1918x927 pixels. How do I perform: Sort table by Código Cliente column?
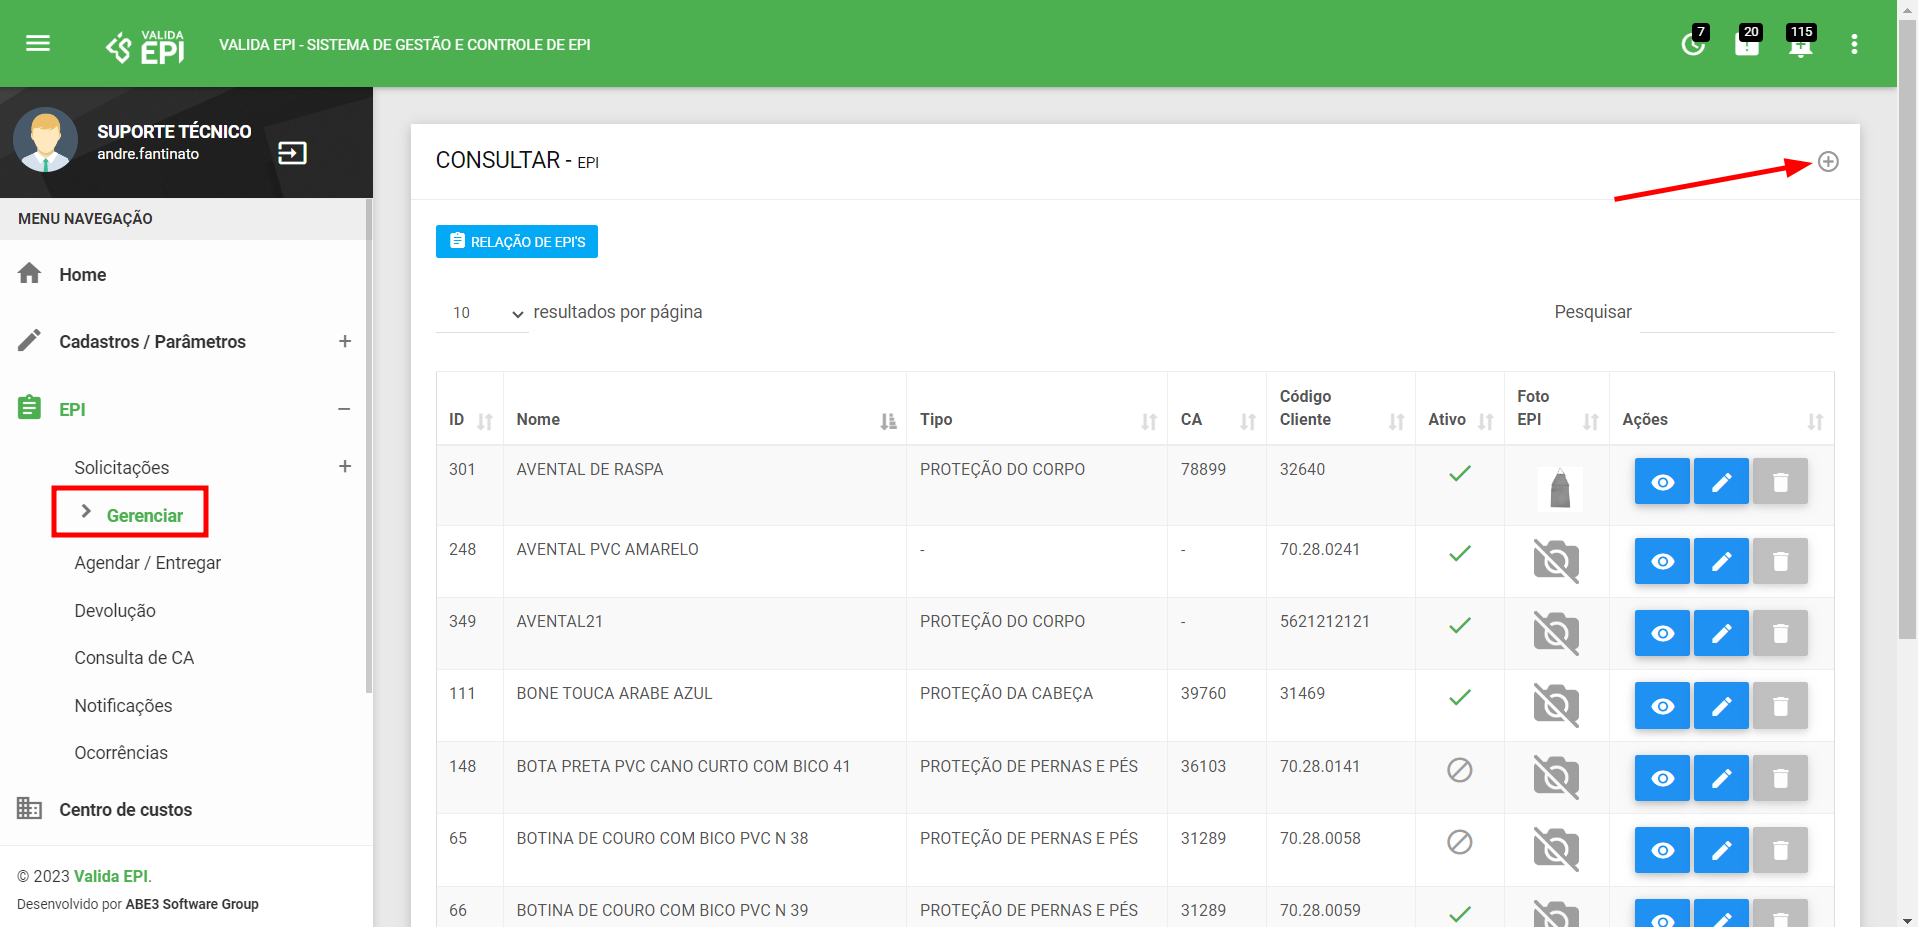(1341, 409)
